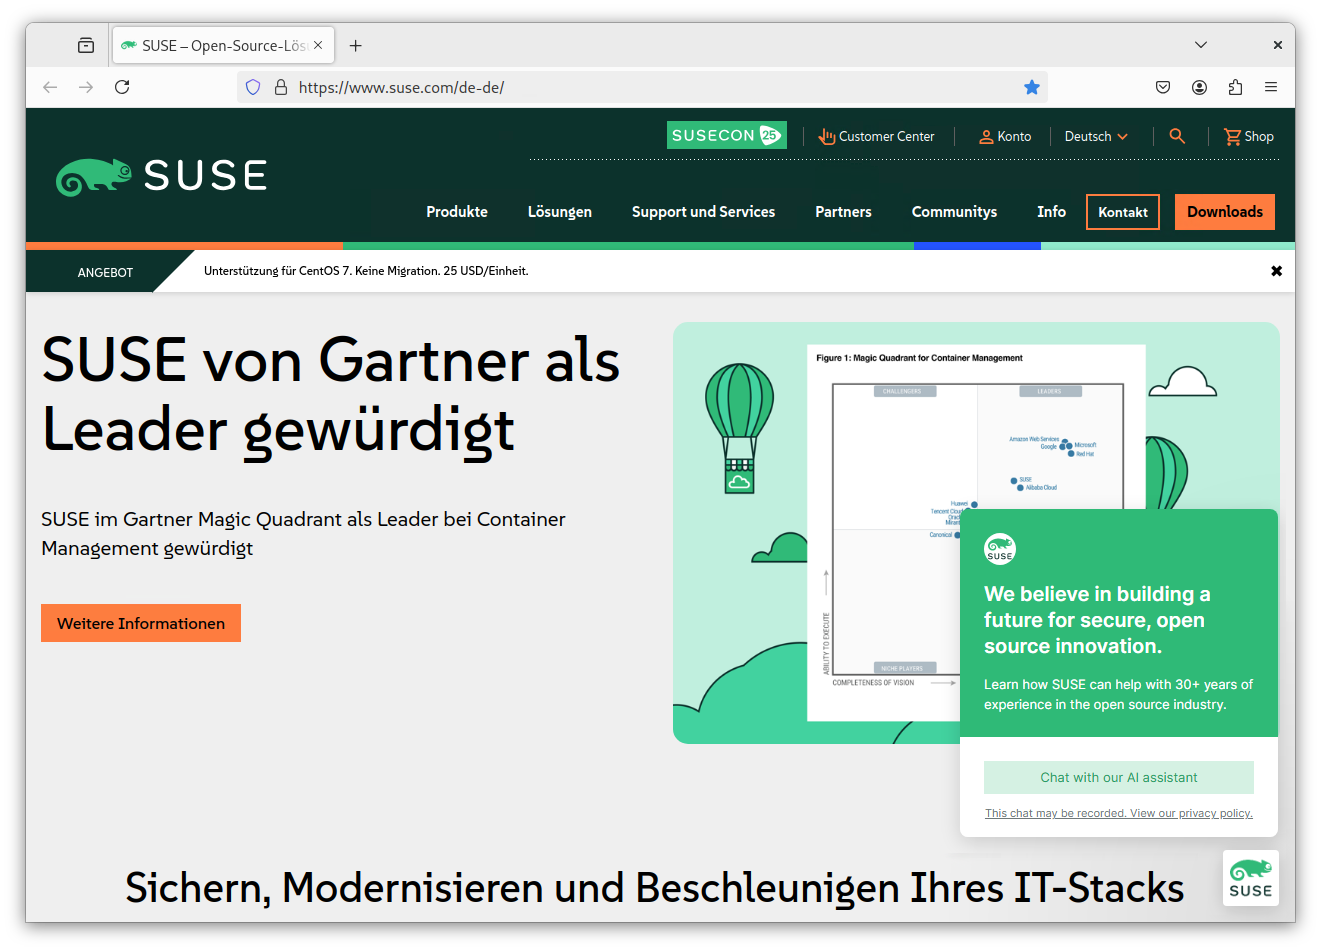Click the SUSE avatar in chat popup
1321x951 pixels.
pyautogui.click(x=1000, y=549)
